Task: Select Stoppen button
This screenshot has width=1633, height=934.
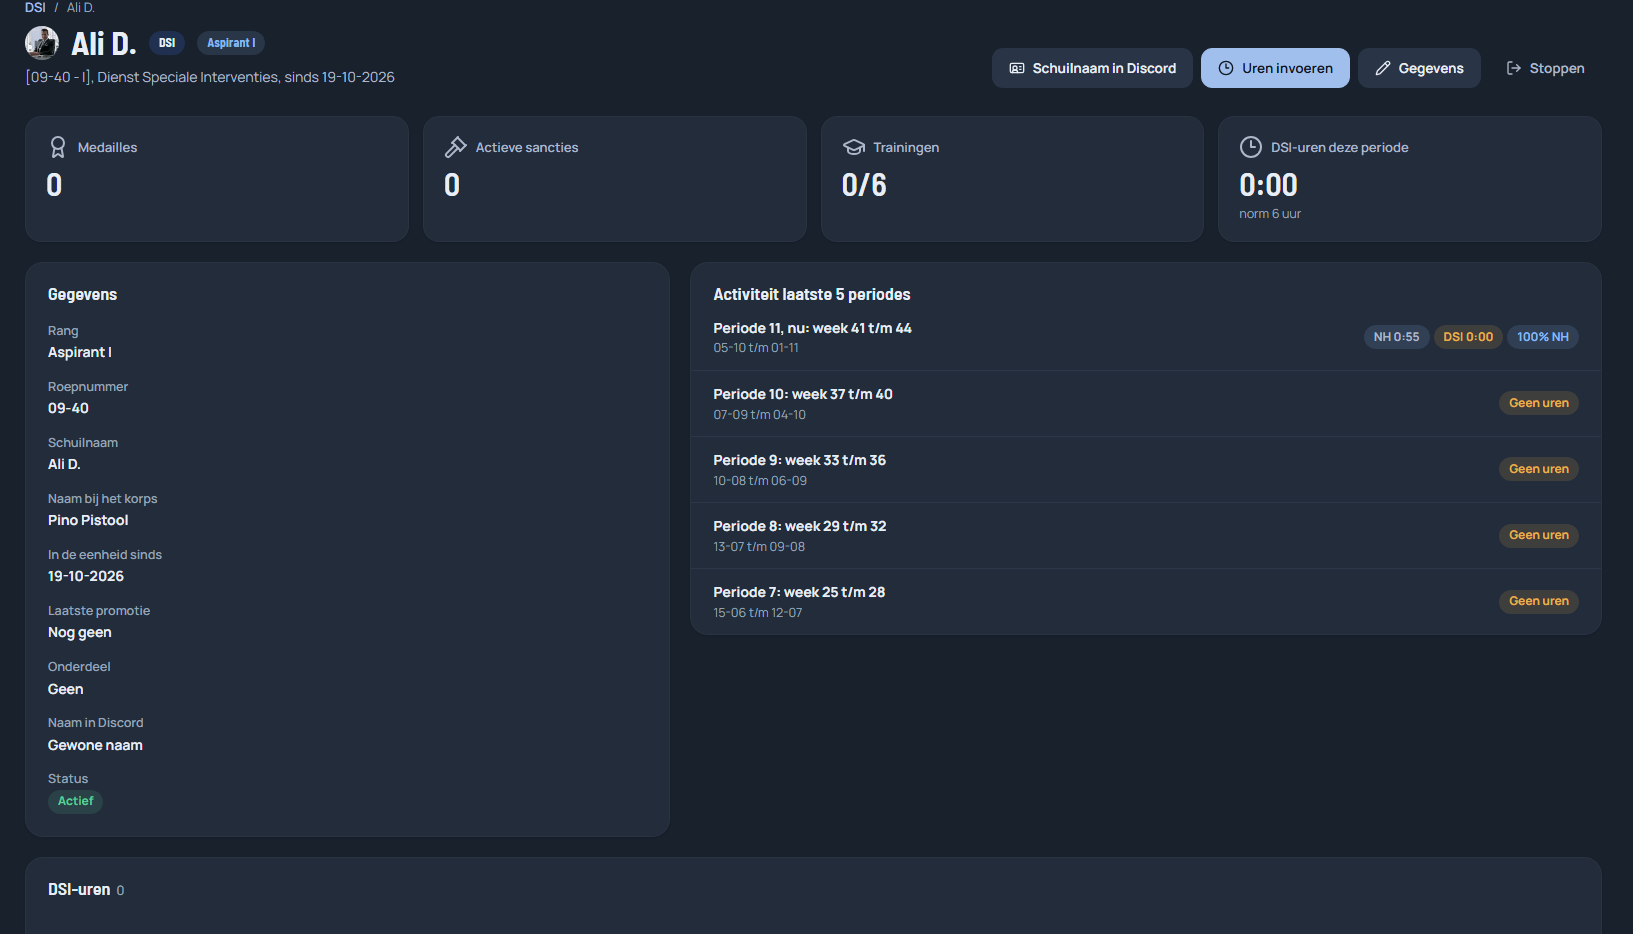Action: point(1545,68)
